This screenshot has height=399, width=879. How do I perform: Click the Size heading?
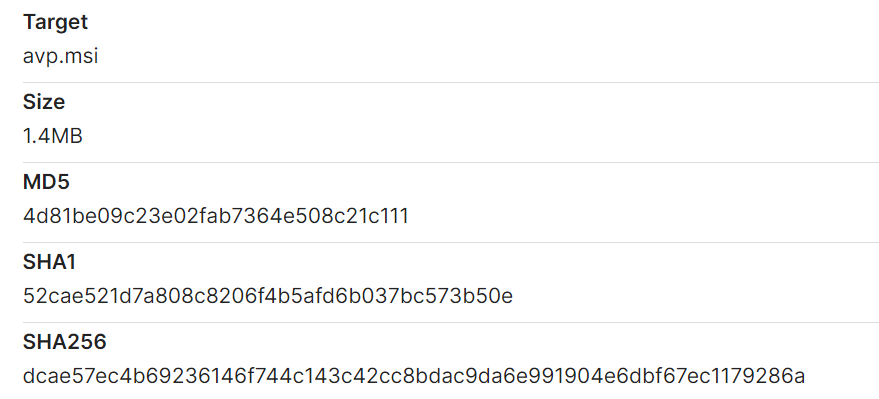coord(44,102)
